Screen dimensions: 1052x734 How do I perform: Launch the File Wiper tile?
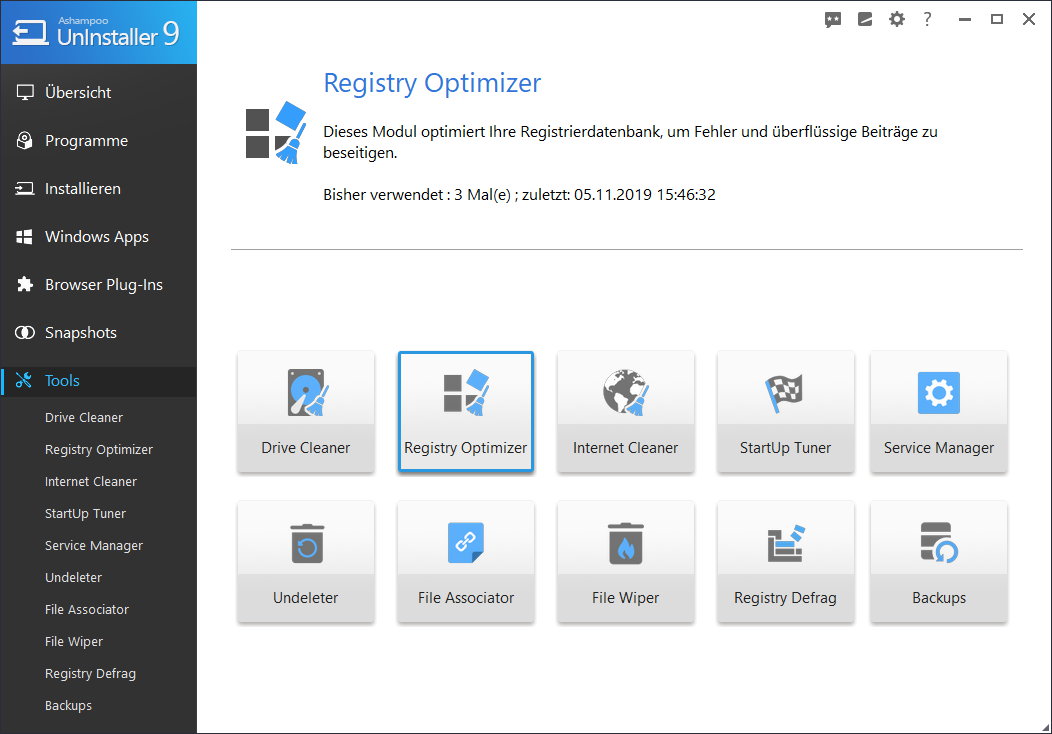[x=625, y=561]
